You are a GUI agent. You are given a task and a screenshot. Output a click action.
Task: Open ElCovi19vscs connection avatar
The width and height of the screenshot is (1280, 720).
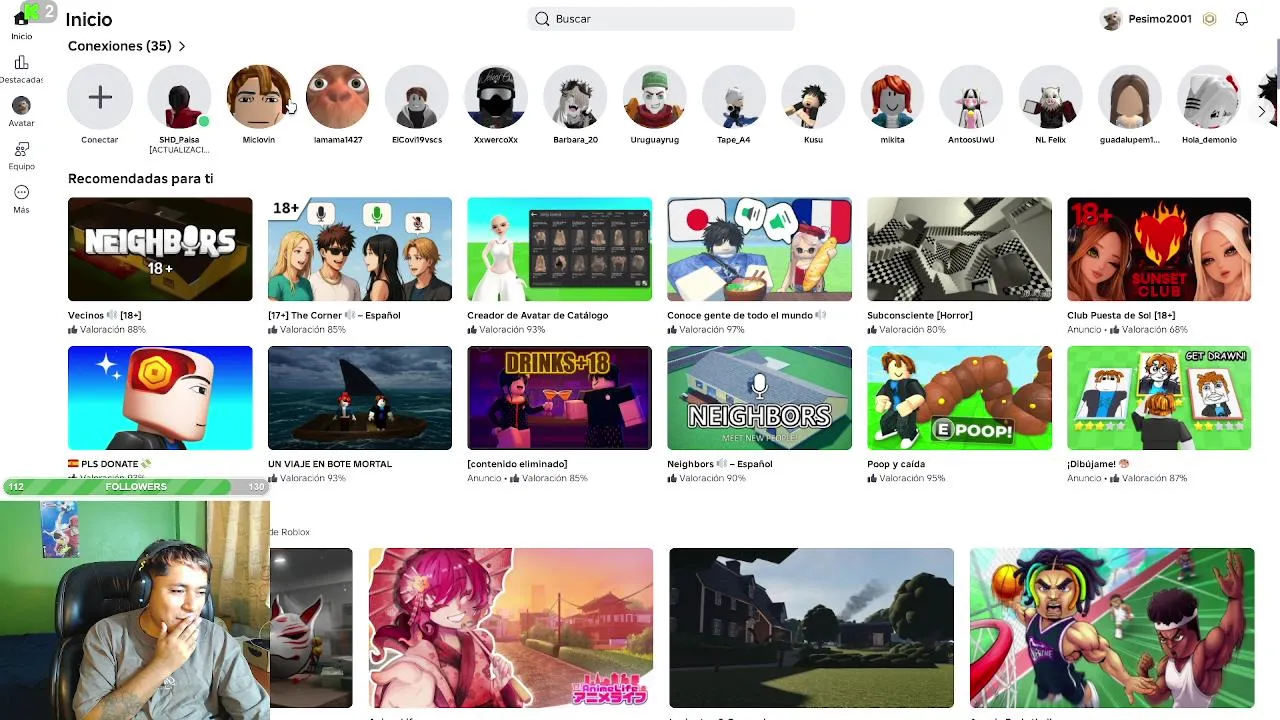tap(417, 97)
